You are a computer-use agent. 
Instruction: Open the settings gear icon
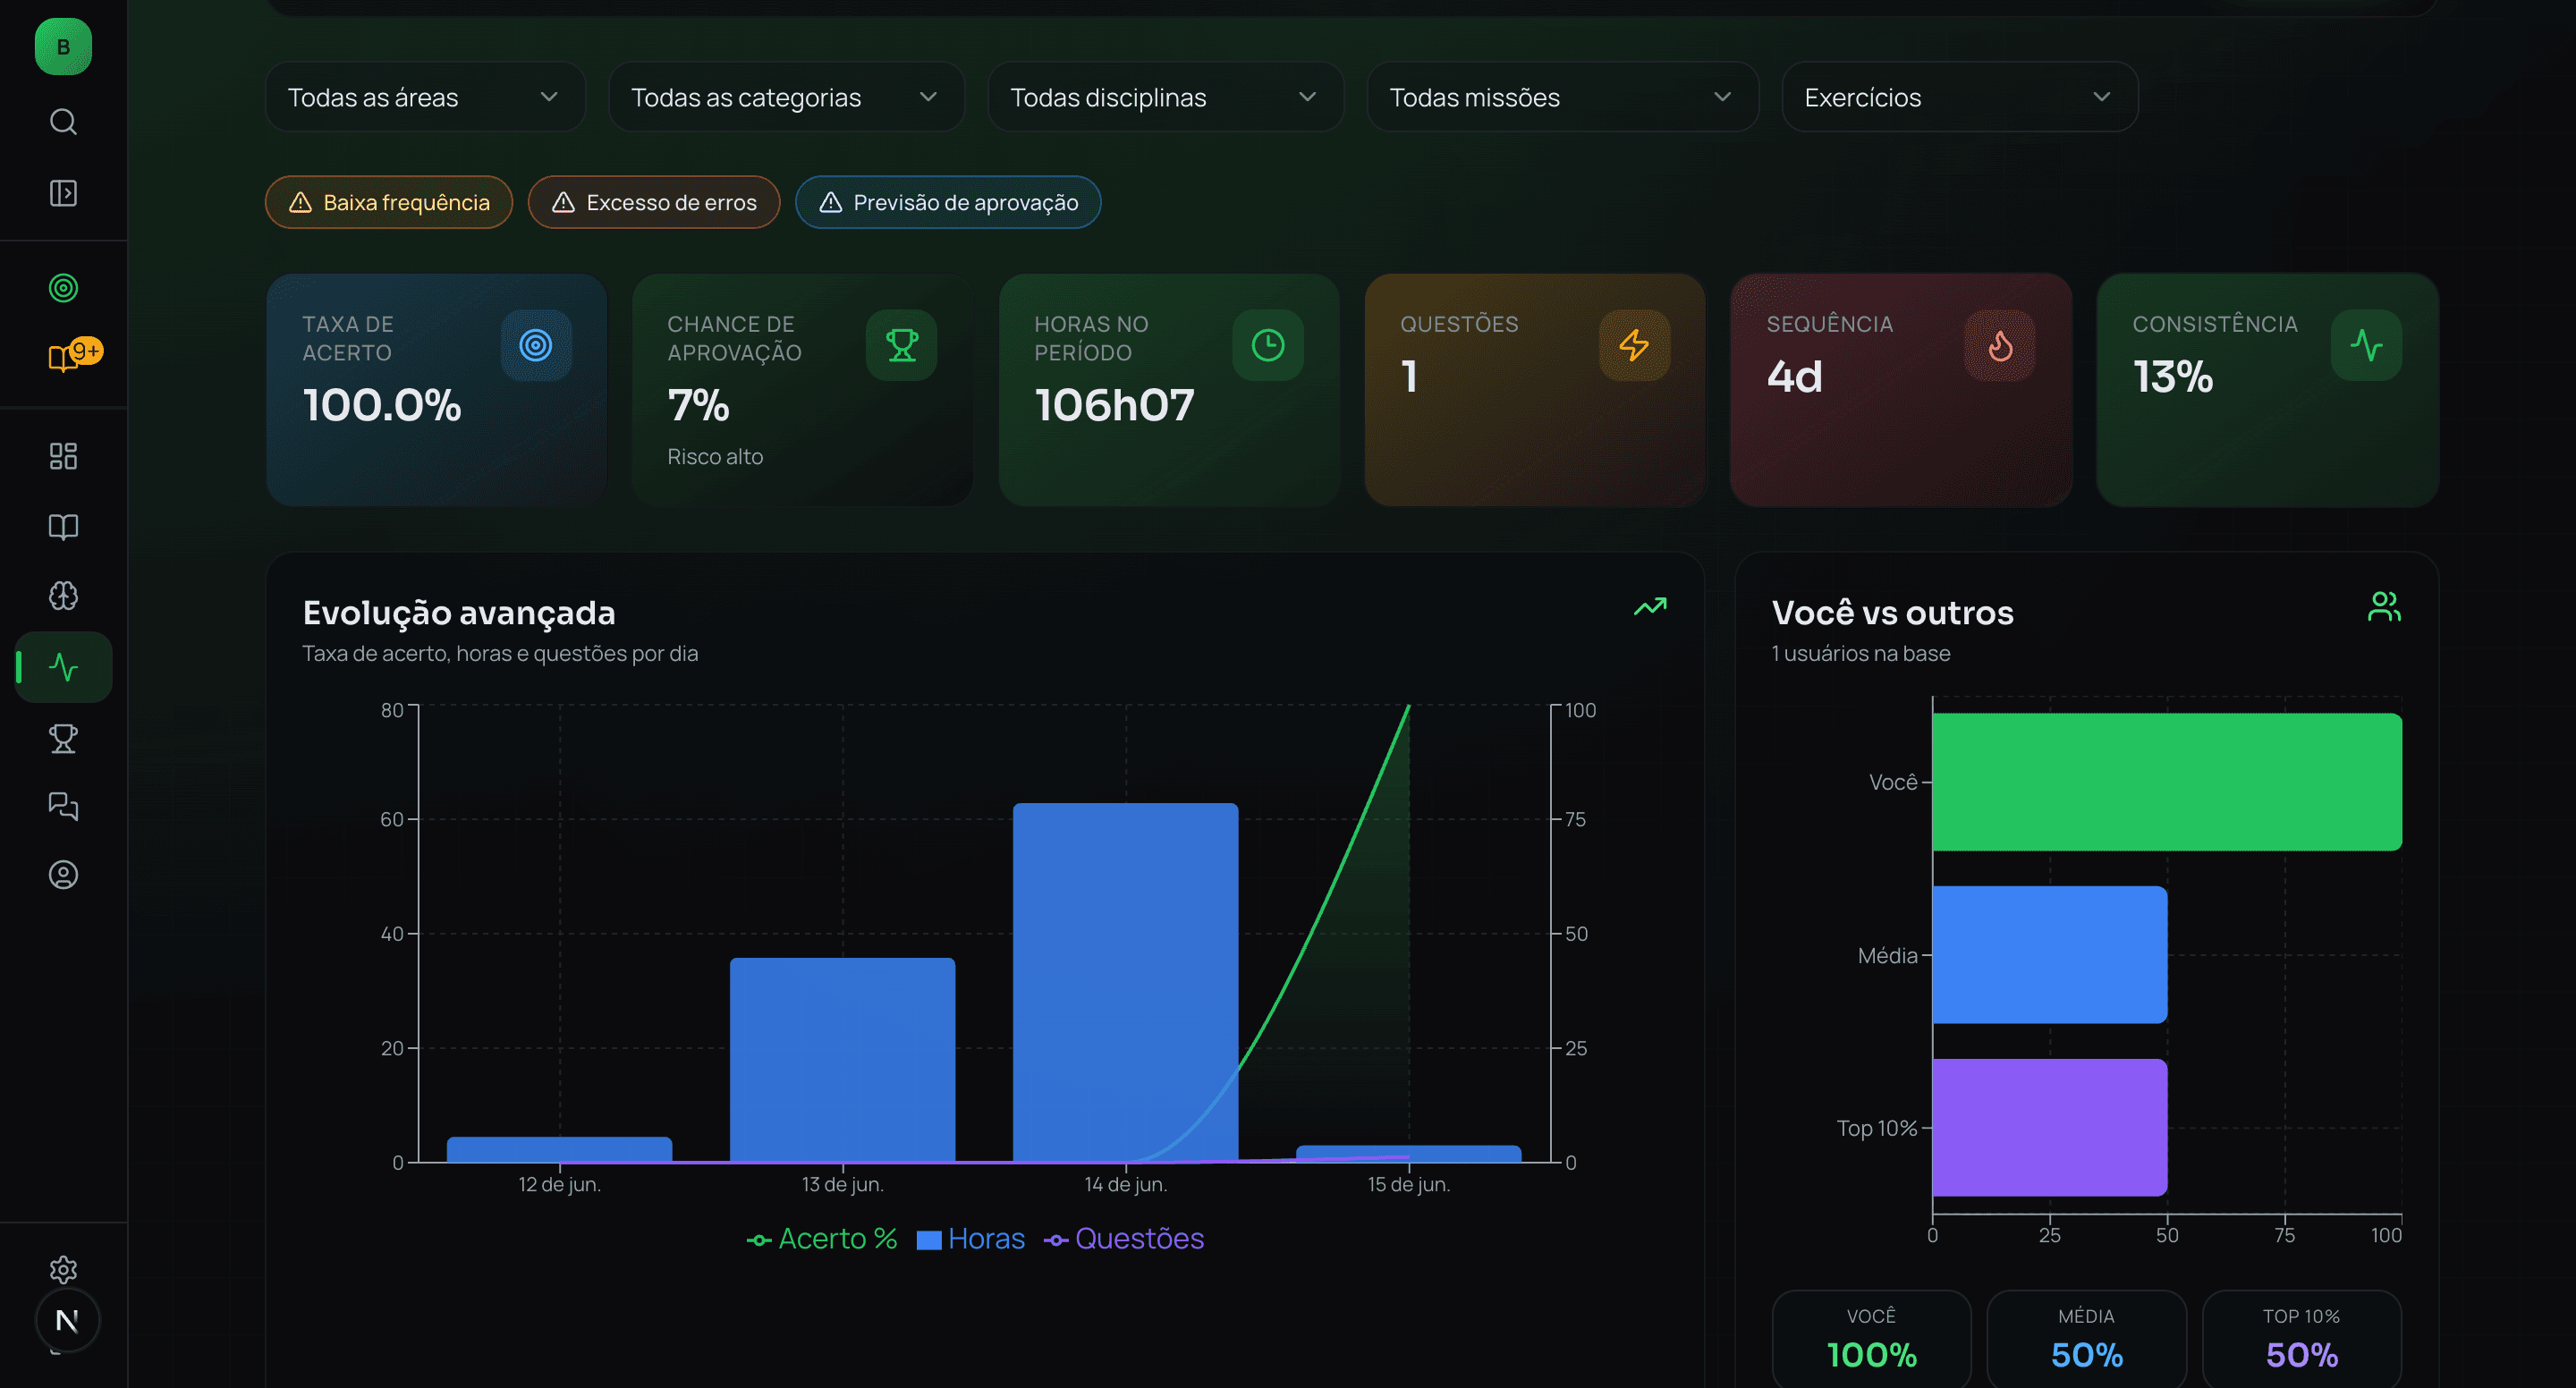[63, 1270]
